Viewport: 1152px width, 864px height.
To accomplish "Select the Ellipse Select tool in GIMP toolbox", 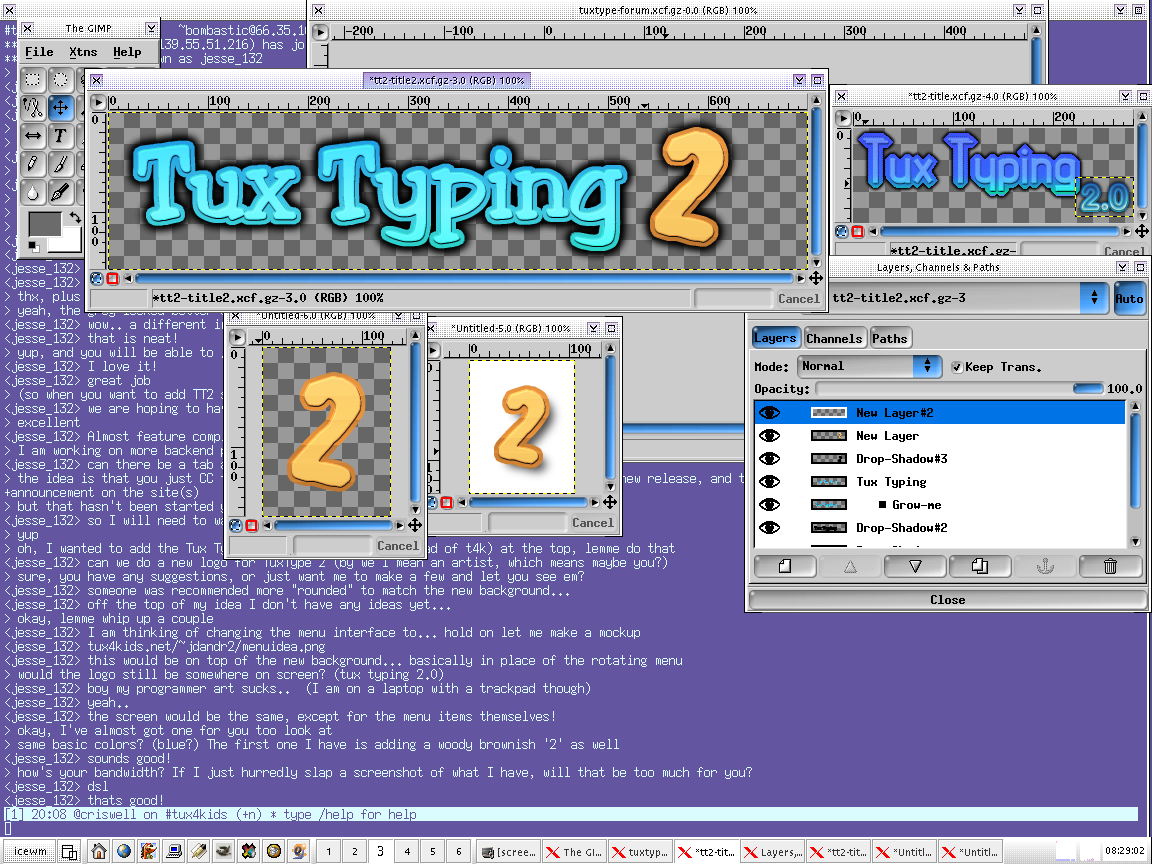I will pos(60,79).
